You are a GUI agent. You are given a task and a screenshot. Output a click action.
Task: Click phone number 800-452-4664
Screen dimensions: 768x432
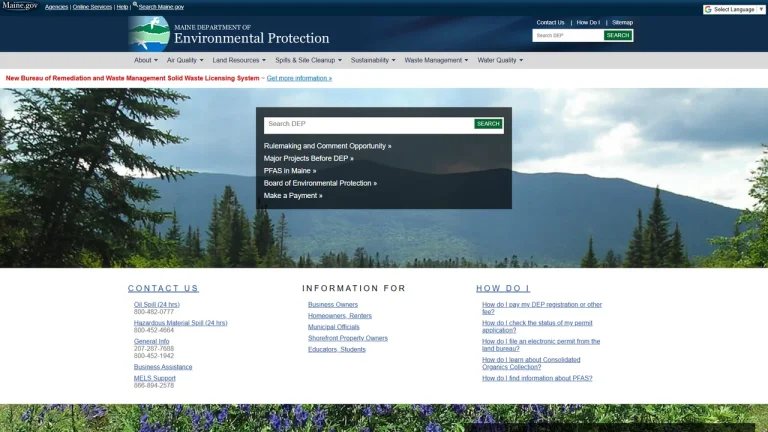153,331
